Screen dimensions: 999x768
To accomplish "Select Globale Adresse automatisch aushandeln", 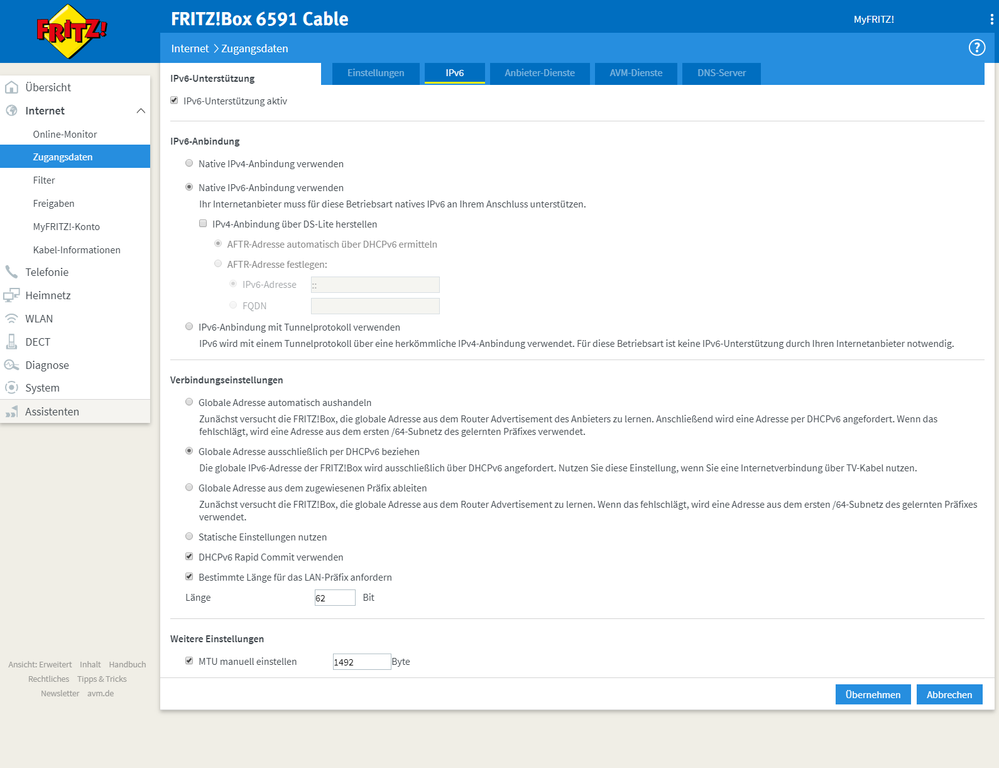I will 189,402.
